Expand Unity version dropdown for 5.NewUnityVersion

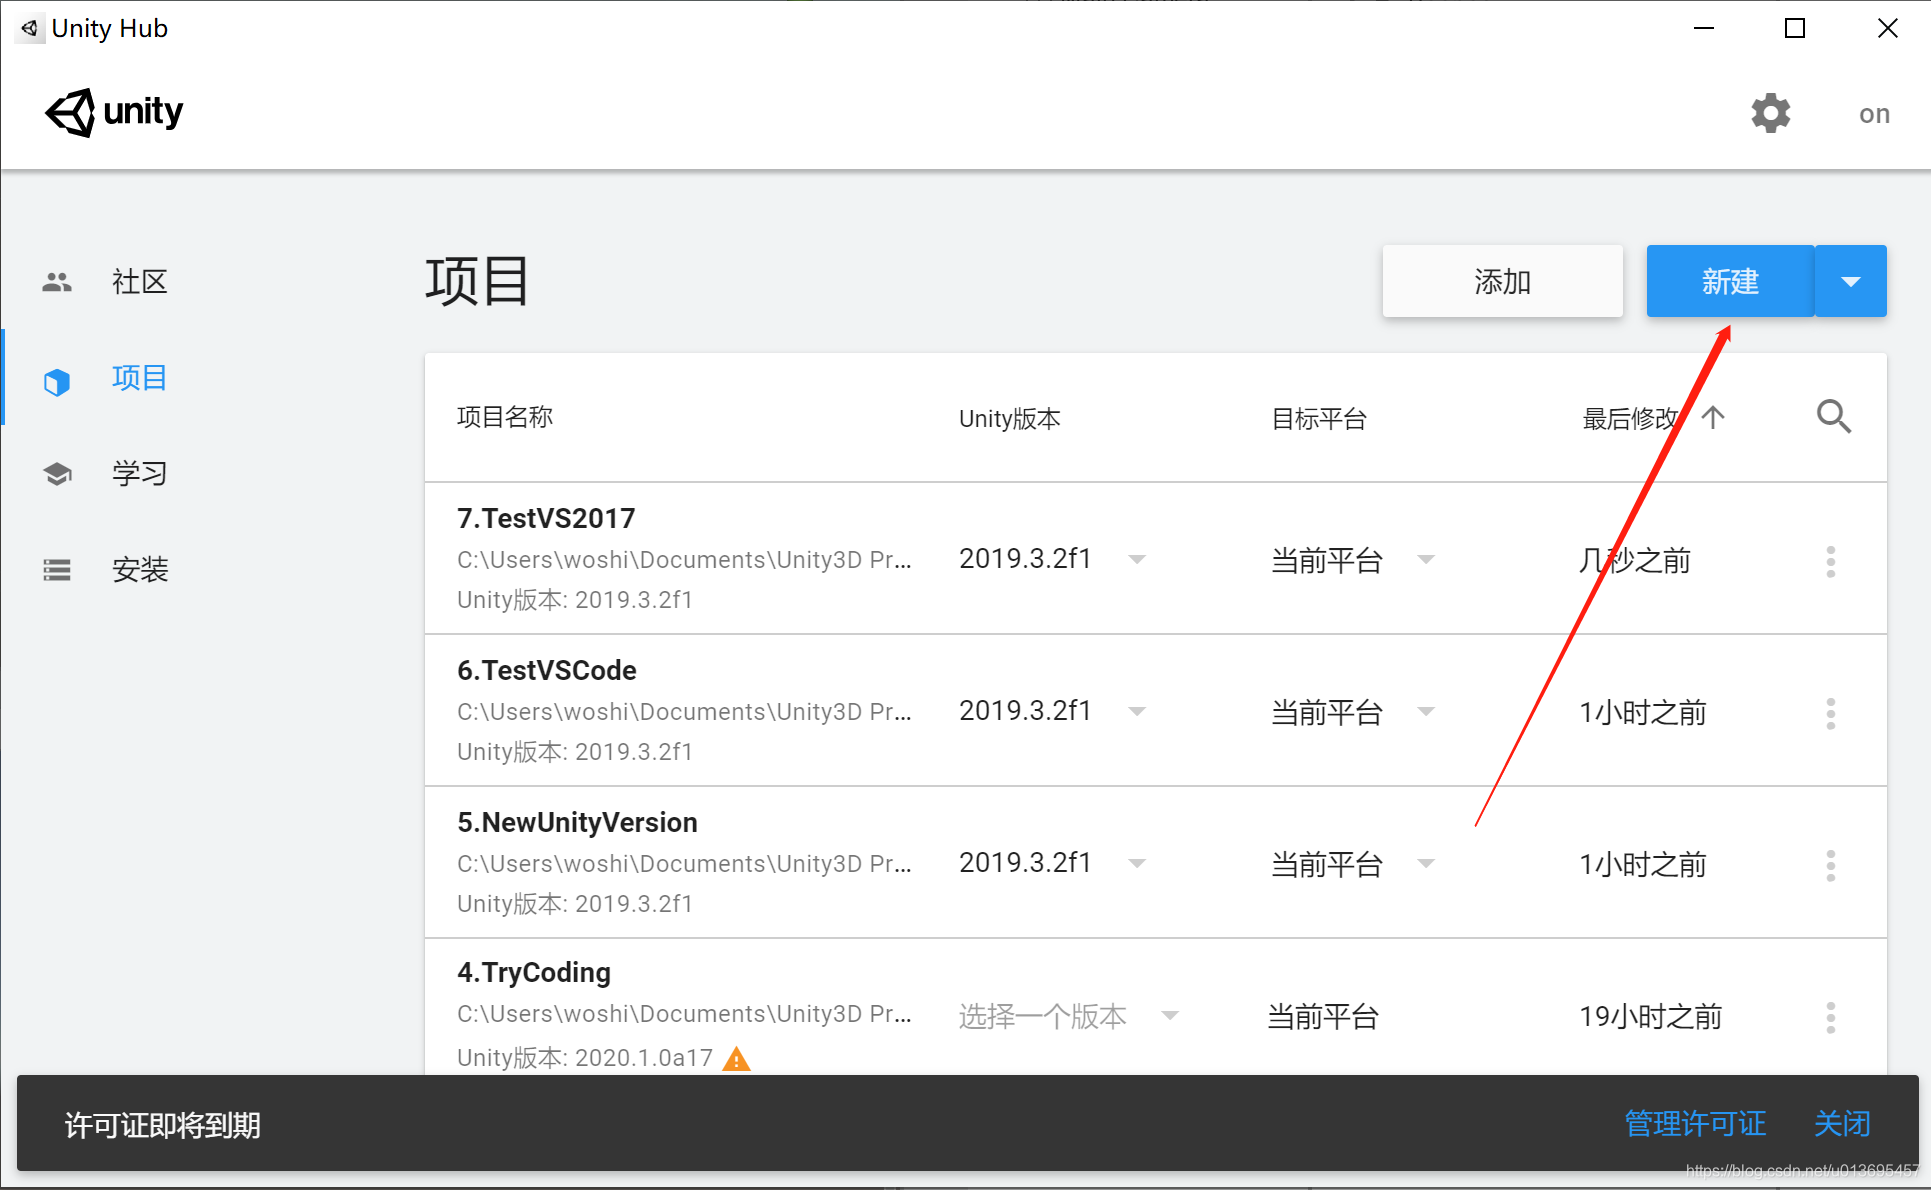(x=1137, y=863)
